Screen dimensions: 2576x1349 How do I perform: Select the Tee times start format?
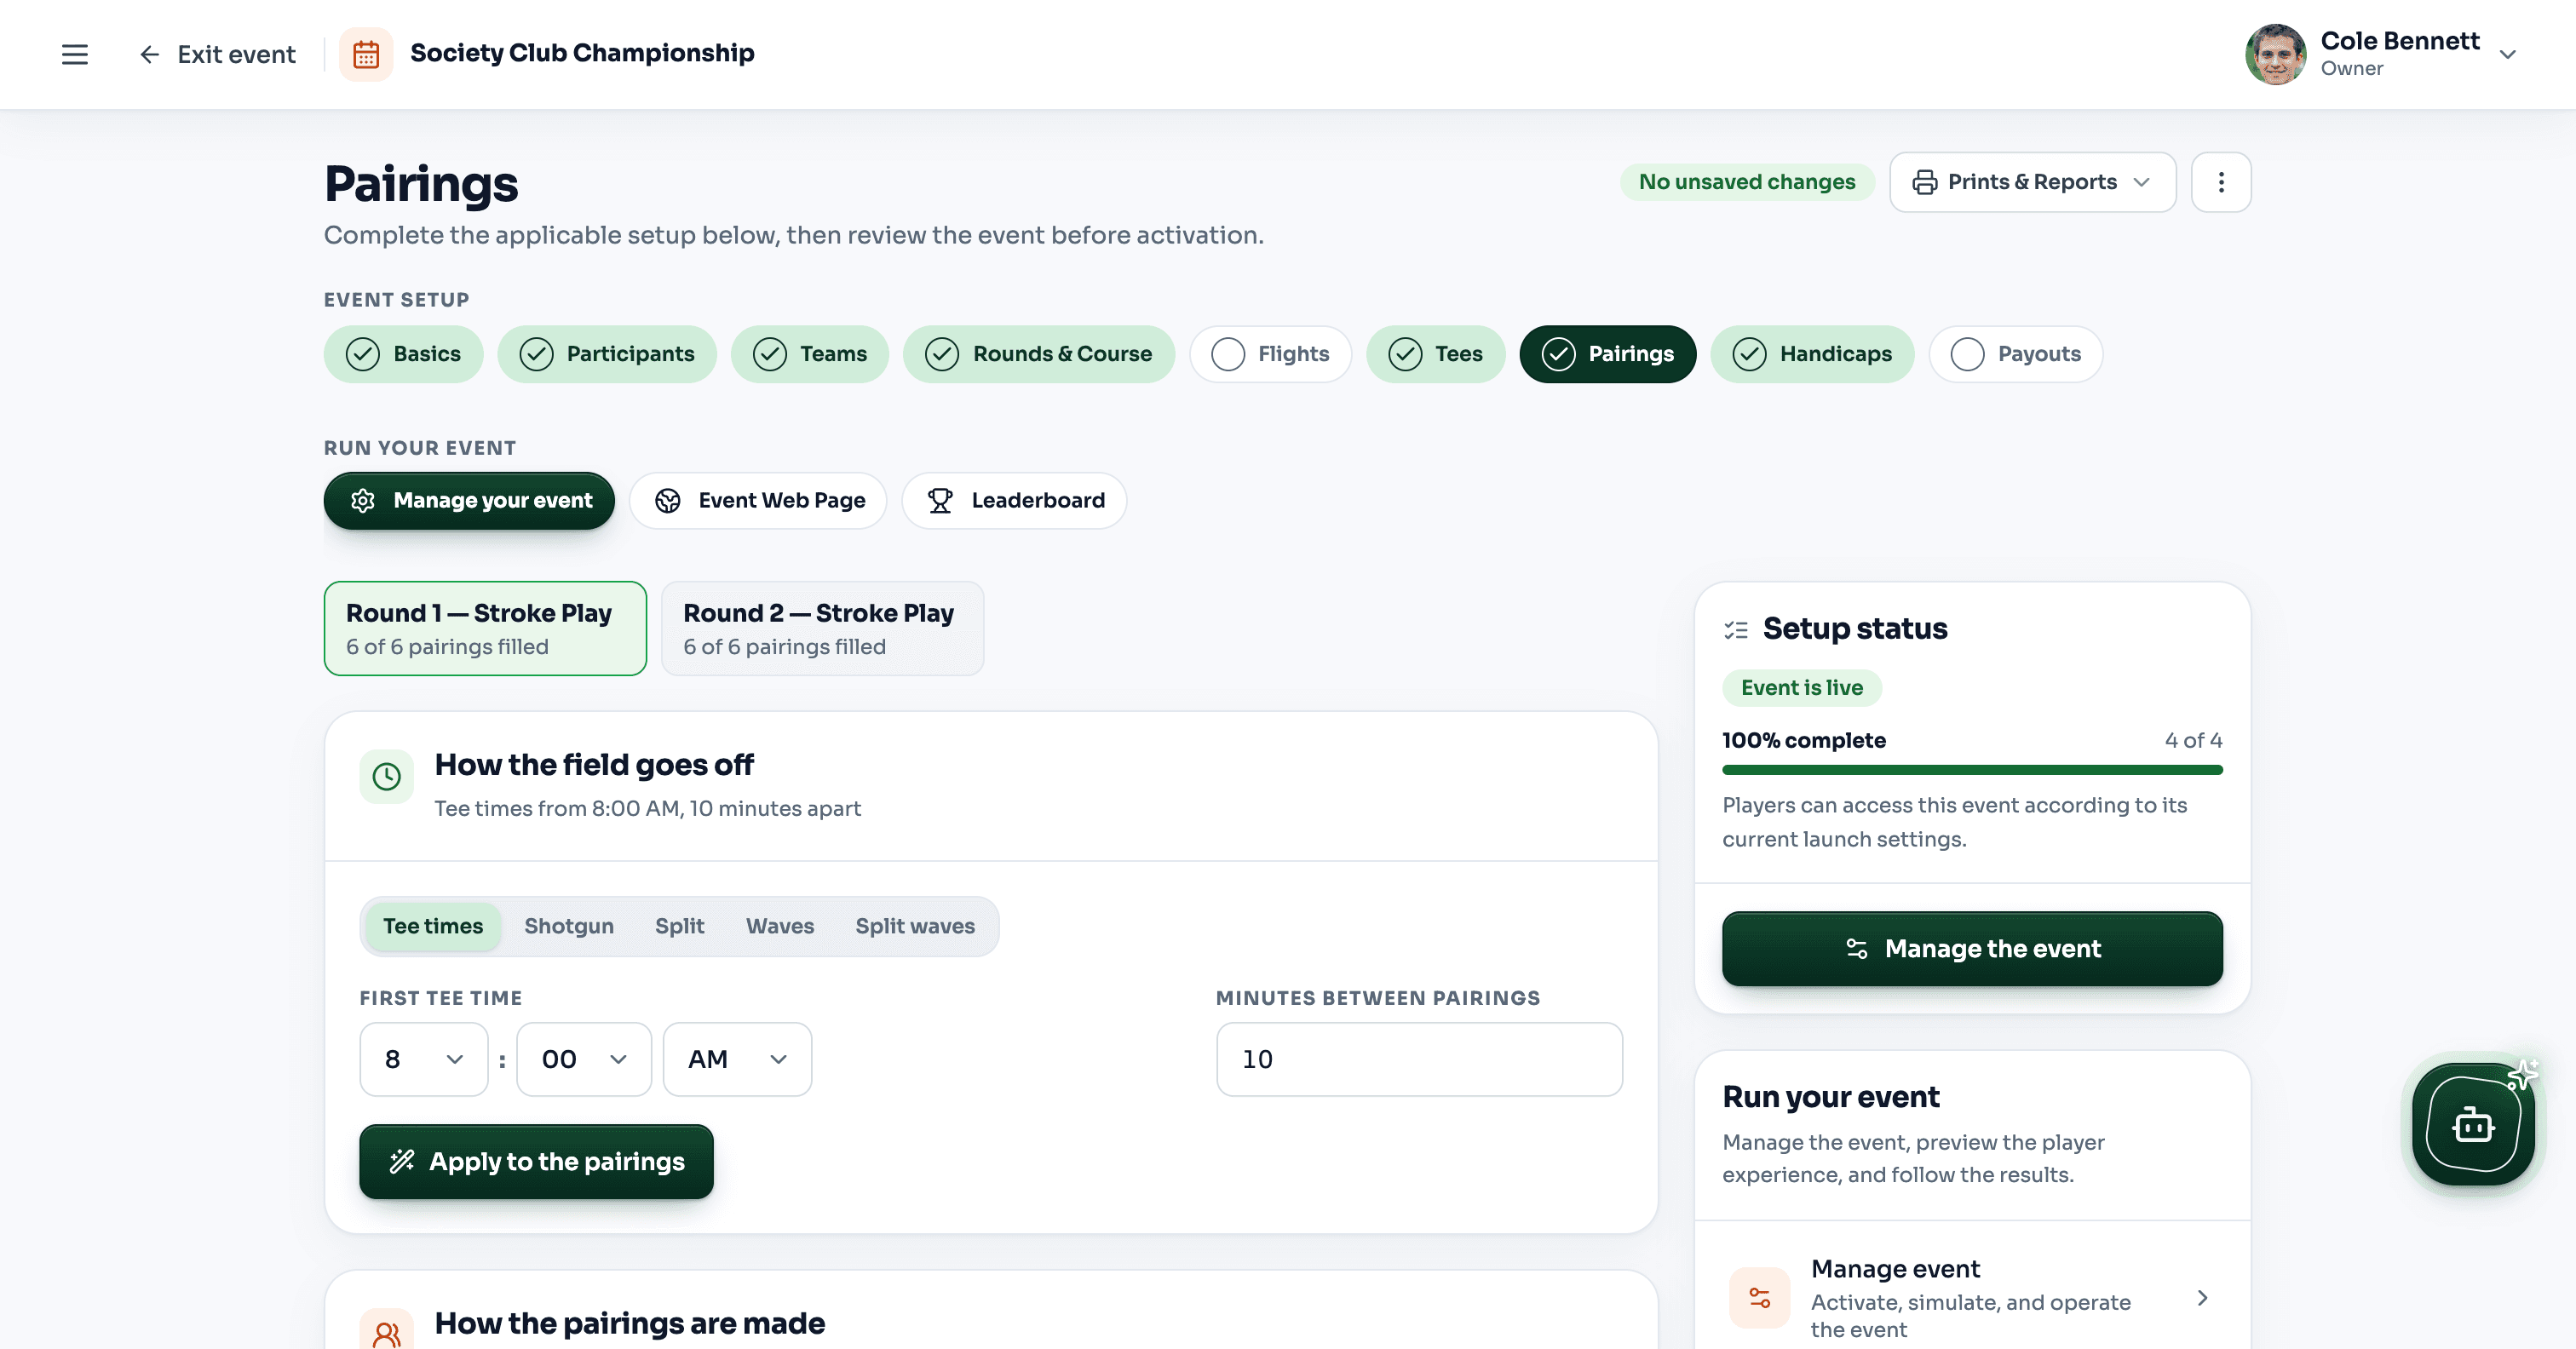tap(433, 926)
